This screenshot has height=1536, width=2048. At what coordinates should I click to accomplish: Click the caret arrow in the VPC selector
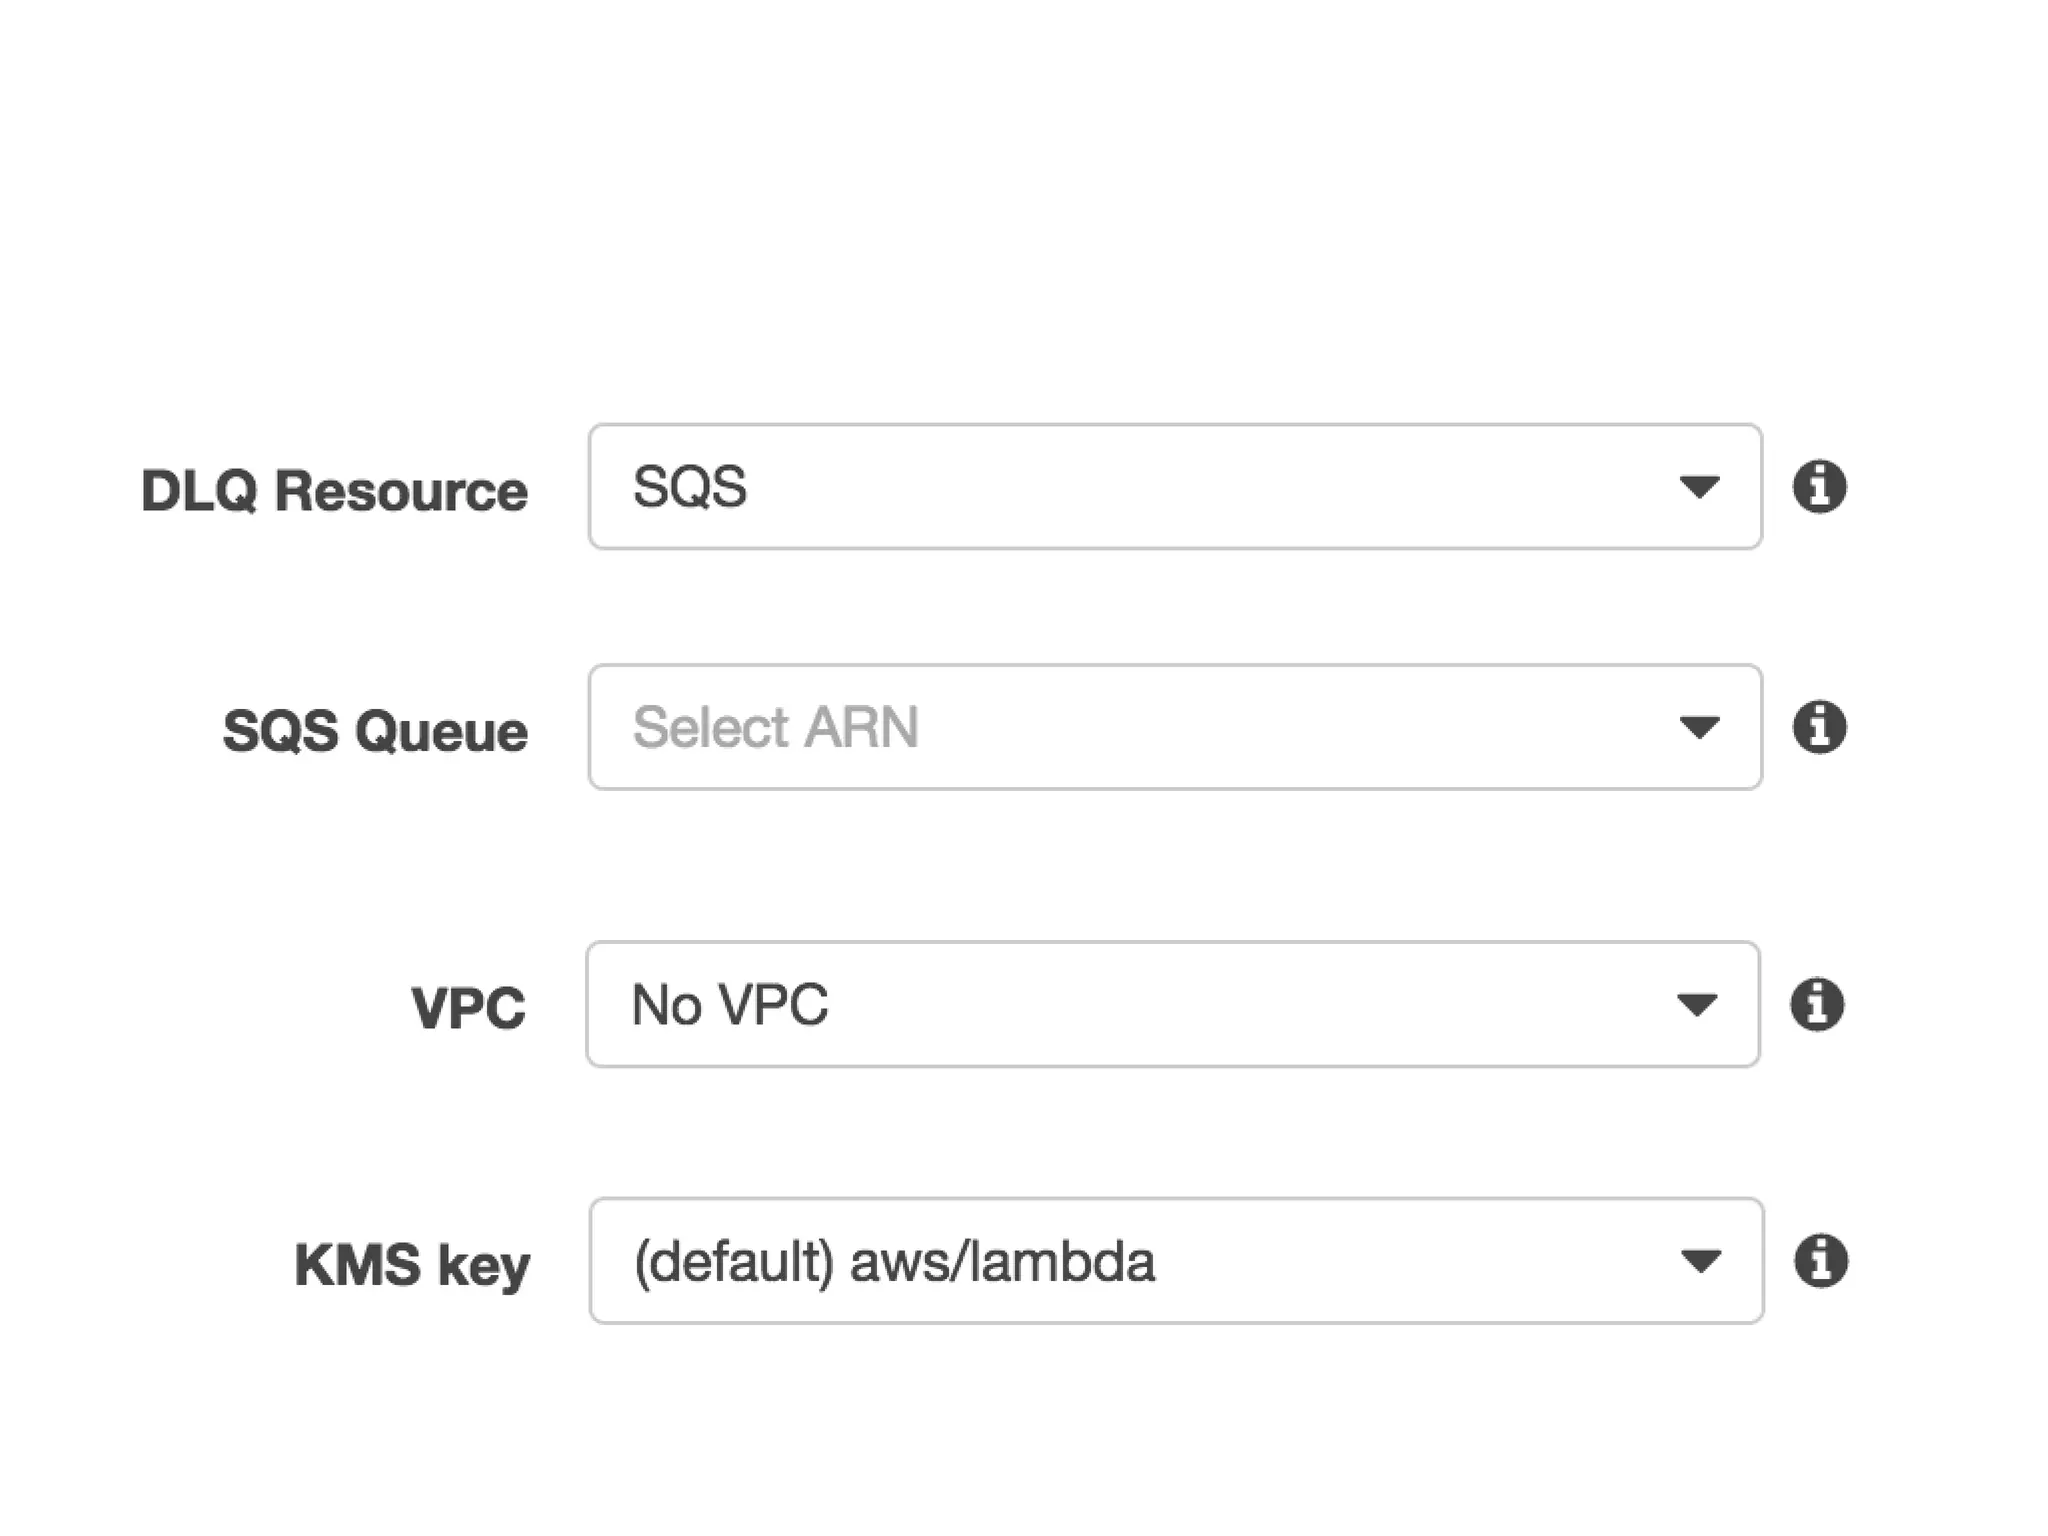(x=1697, y=1004)
